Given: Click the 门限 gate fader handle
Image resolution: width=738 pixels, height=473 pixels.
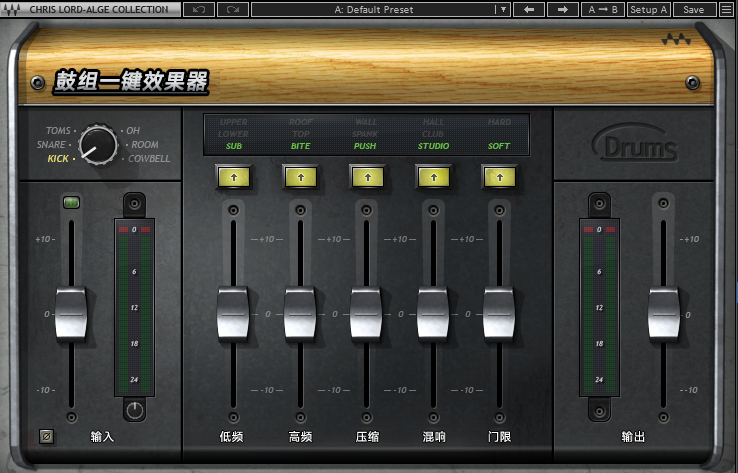Looking at the screenshot, I should [499, 313].
